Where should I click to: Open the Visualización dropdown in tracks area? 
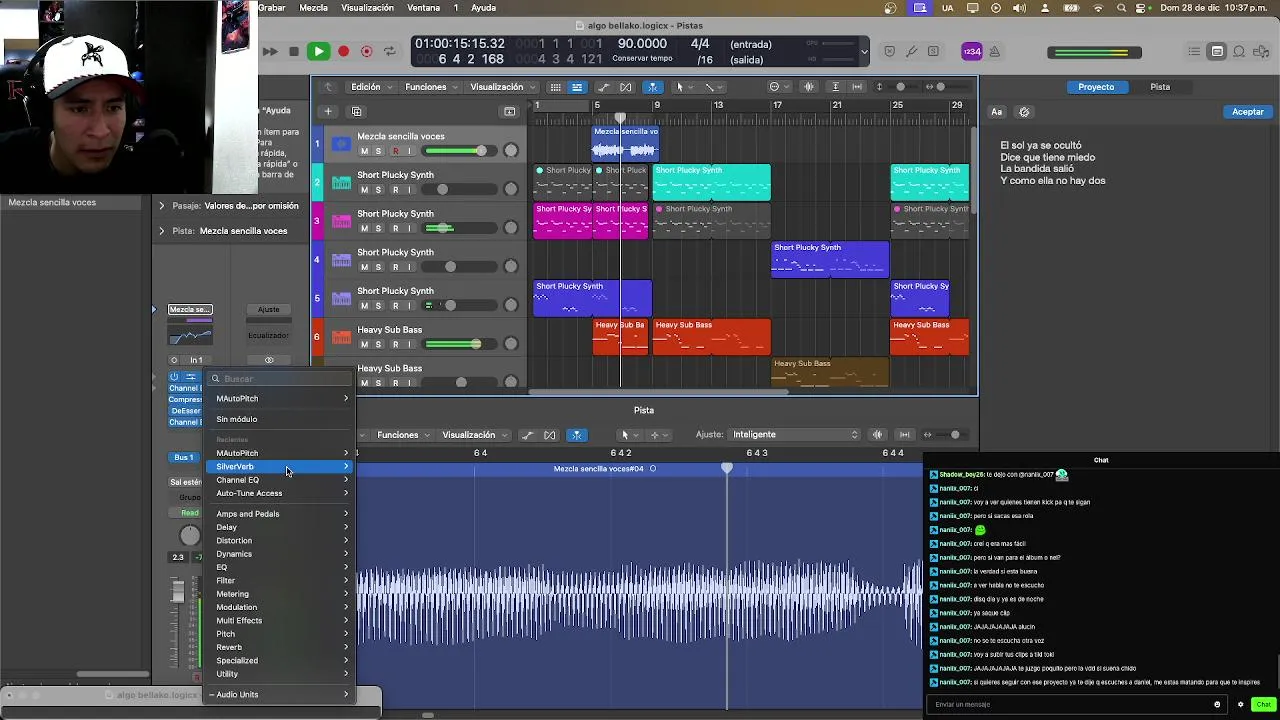tap(502, 87)
